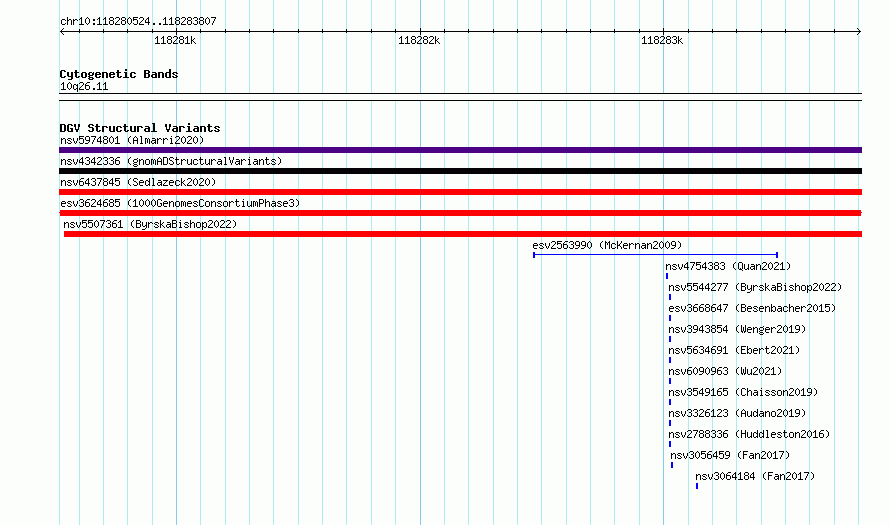Open nsv6090963 (Wu2021) label
This screenshot has width=890, height=525.
pos(725,371)
